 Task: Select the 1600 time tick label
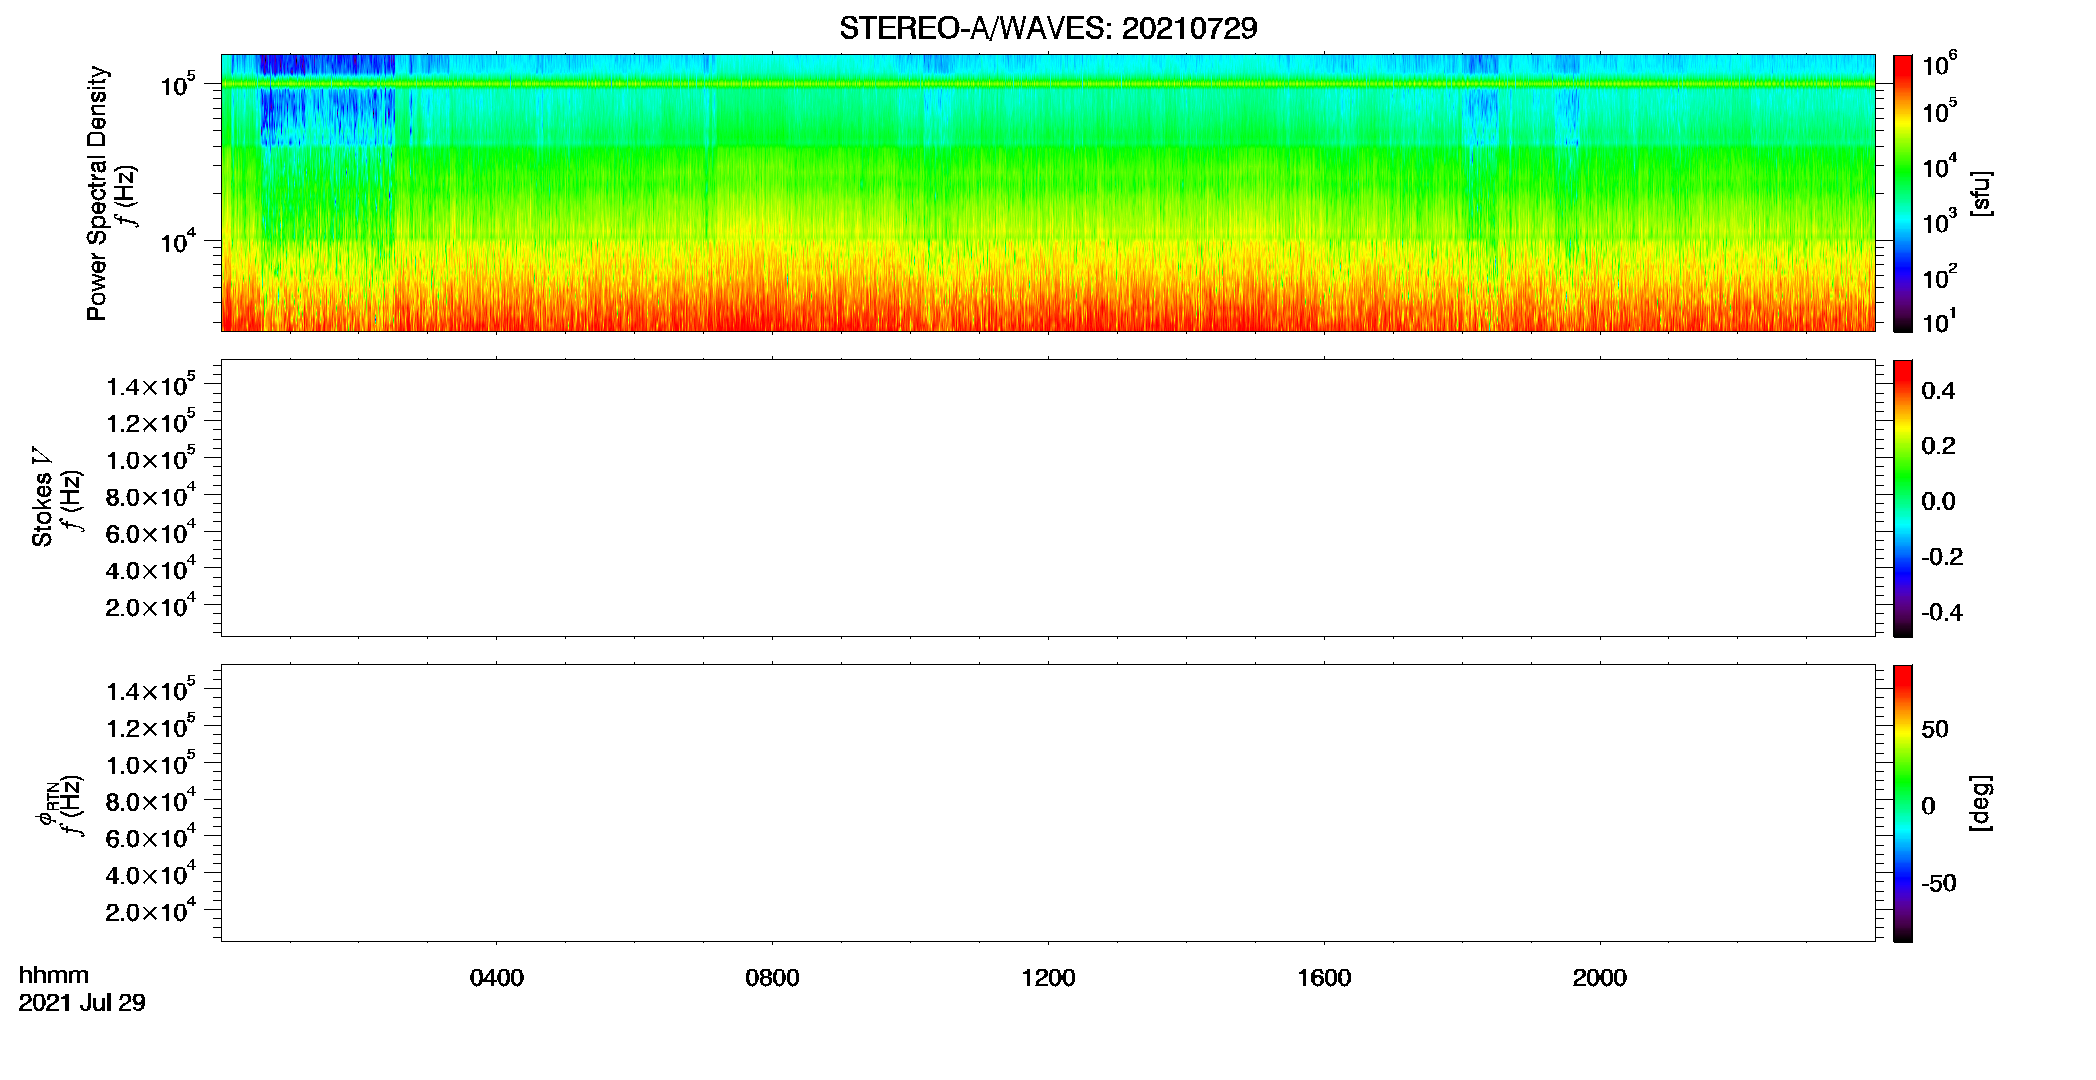coord(1324,978)
